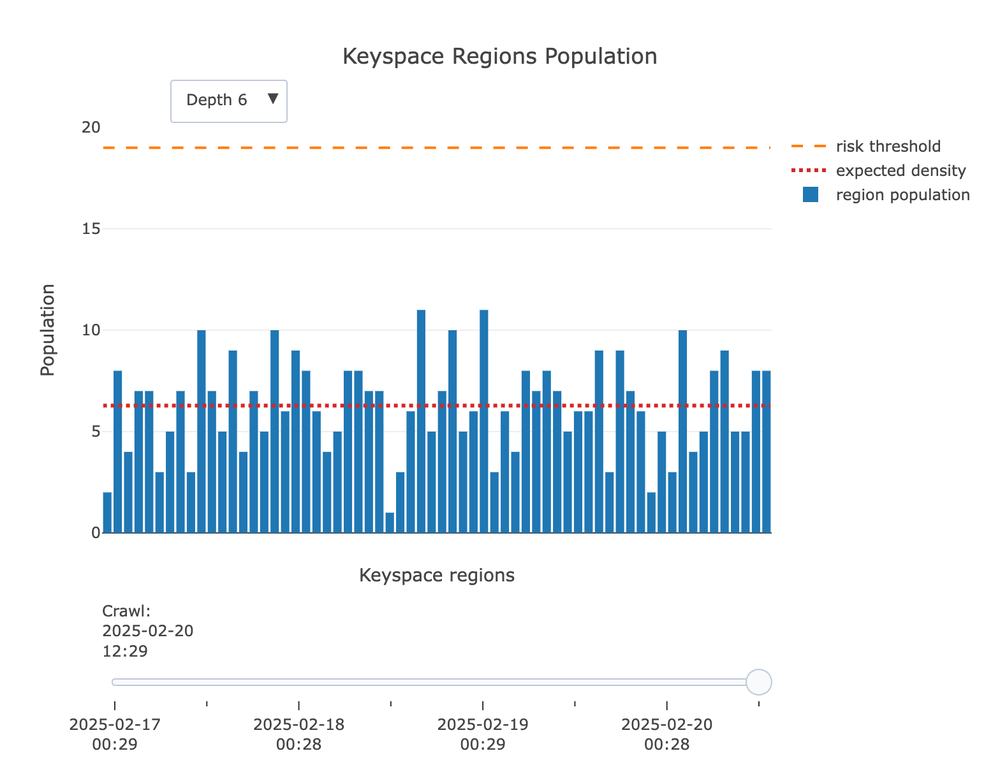
Task: Click the crawl time slider handle
Action: point(759,681)
